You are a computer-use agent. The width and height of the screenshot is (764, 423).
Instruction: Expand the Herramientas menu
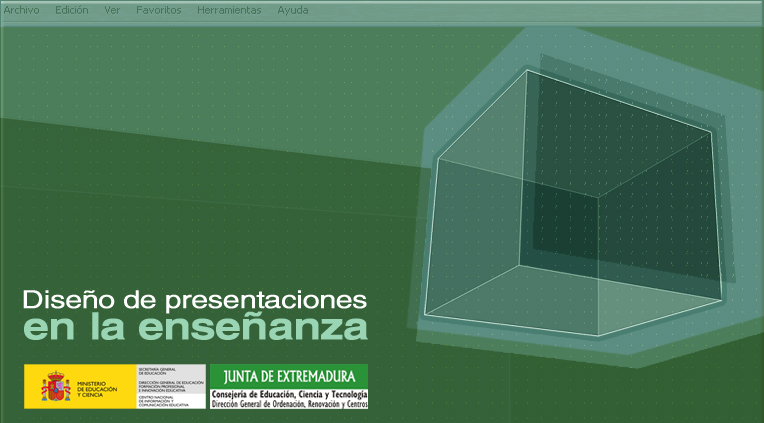pos(229,10)
